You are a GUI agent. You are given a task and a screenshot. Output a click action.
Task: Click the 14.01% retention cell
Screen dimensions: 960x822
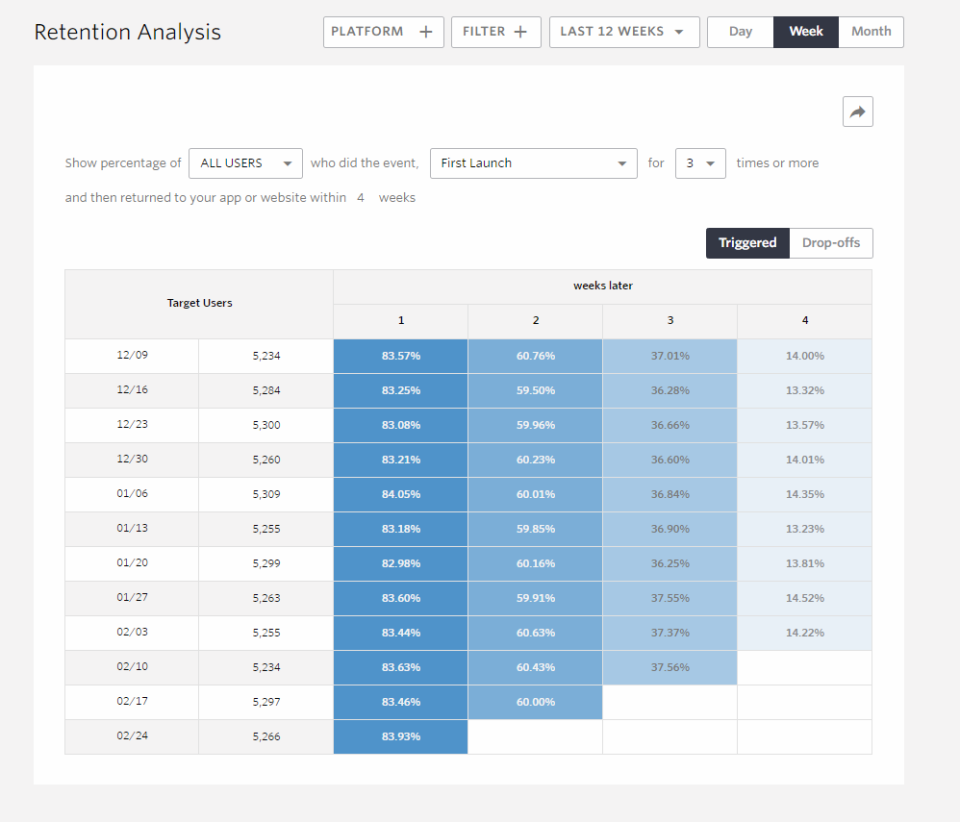pos(804,460)
